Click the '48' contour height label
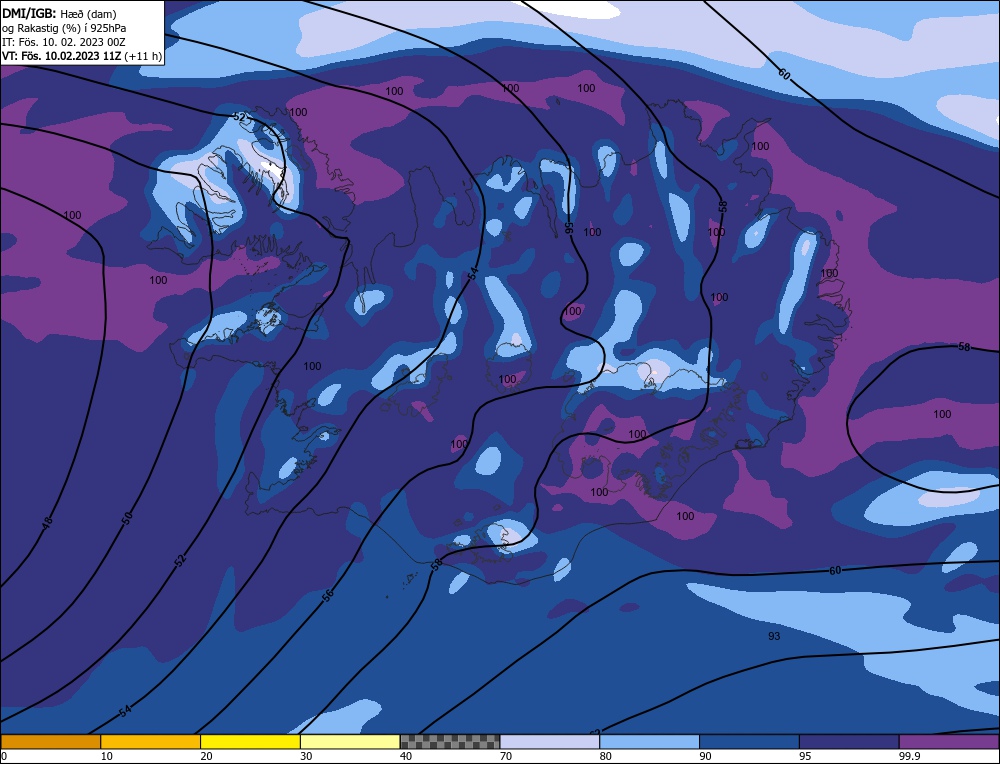1000x764 pixels. (47, 524)
